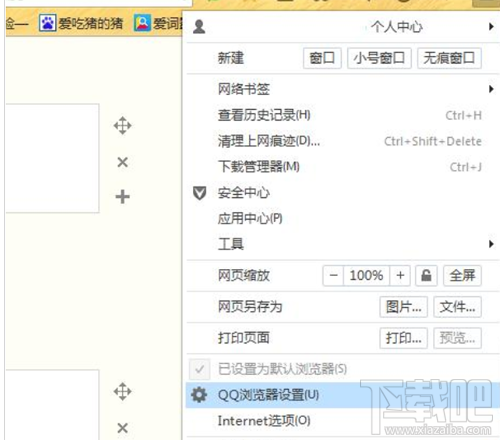Click the QQ浏览器设置 gear icon

pyautogui.click(x=199, y=395)
